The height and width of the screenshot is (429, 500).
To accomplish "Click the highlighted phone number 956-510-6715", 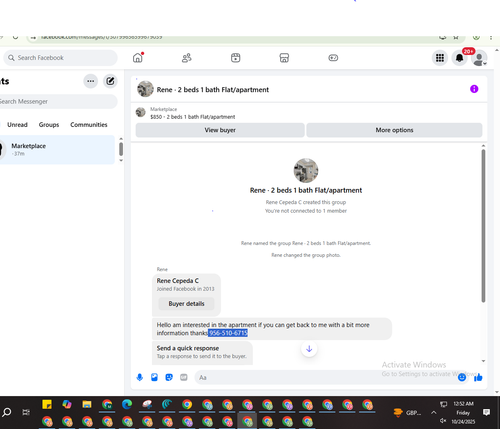I will click(x=228, y=333).
